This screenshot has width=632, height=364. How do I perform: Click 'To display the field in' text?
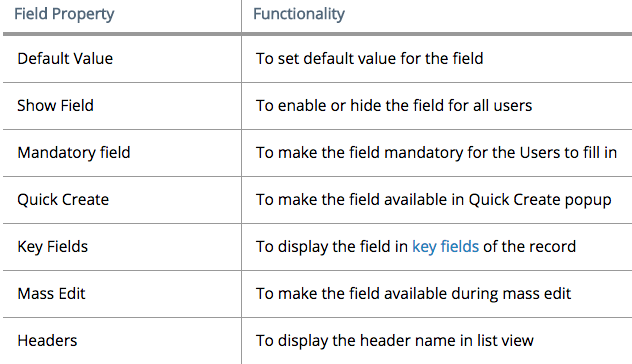pyautogui.click(x=332, y=247)
